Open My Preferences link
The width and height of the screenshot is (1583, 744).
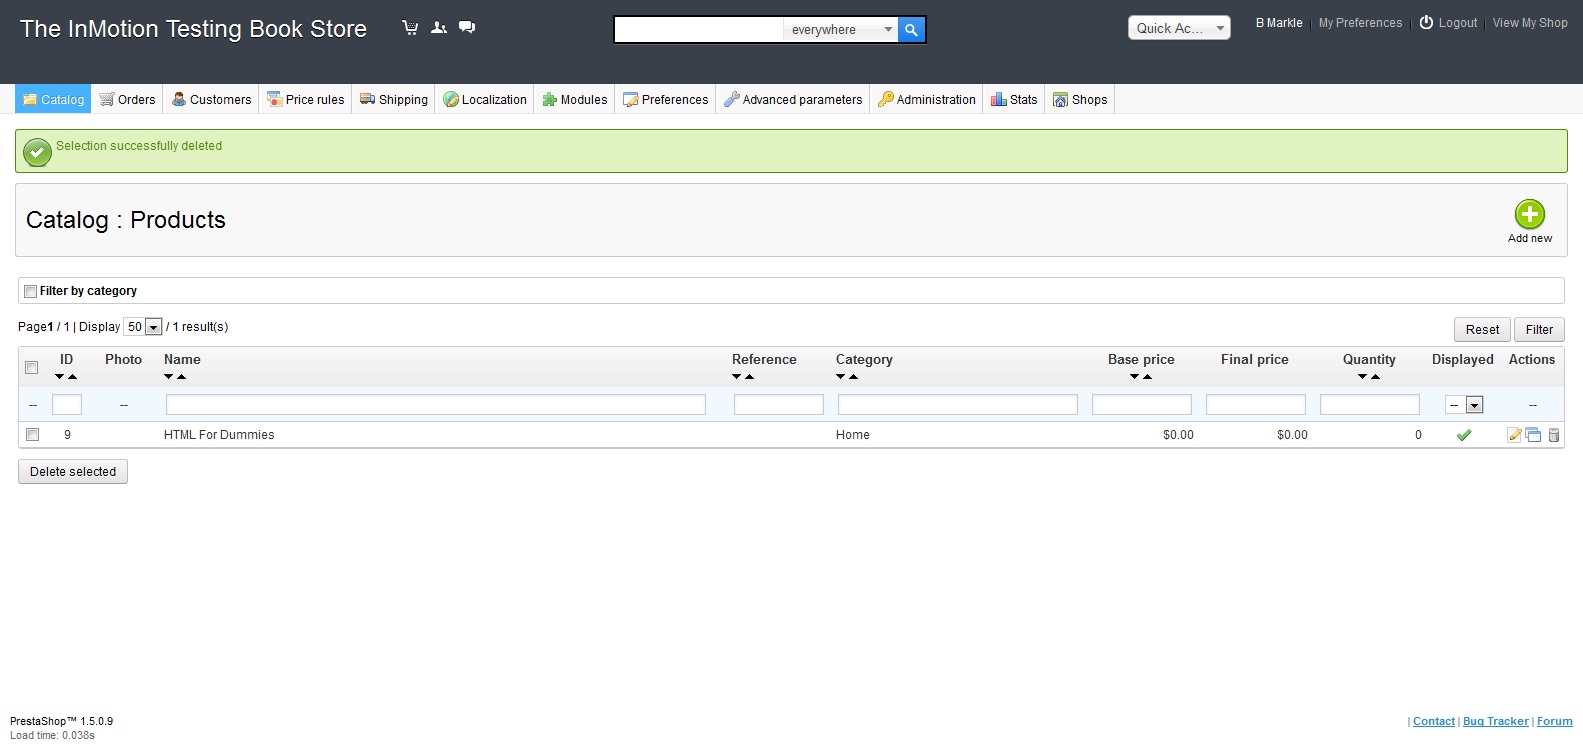pyautogui.click(x=1360, y=22)
